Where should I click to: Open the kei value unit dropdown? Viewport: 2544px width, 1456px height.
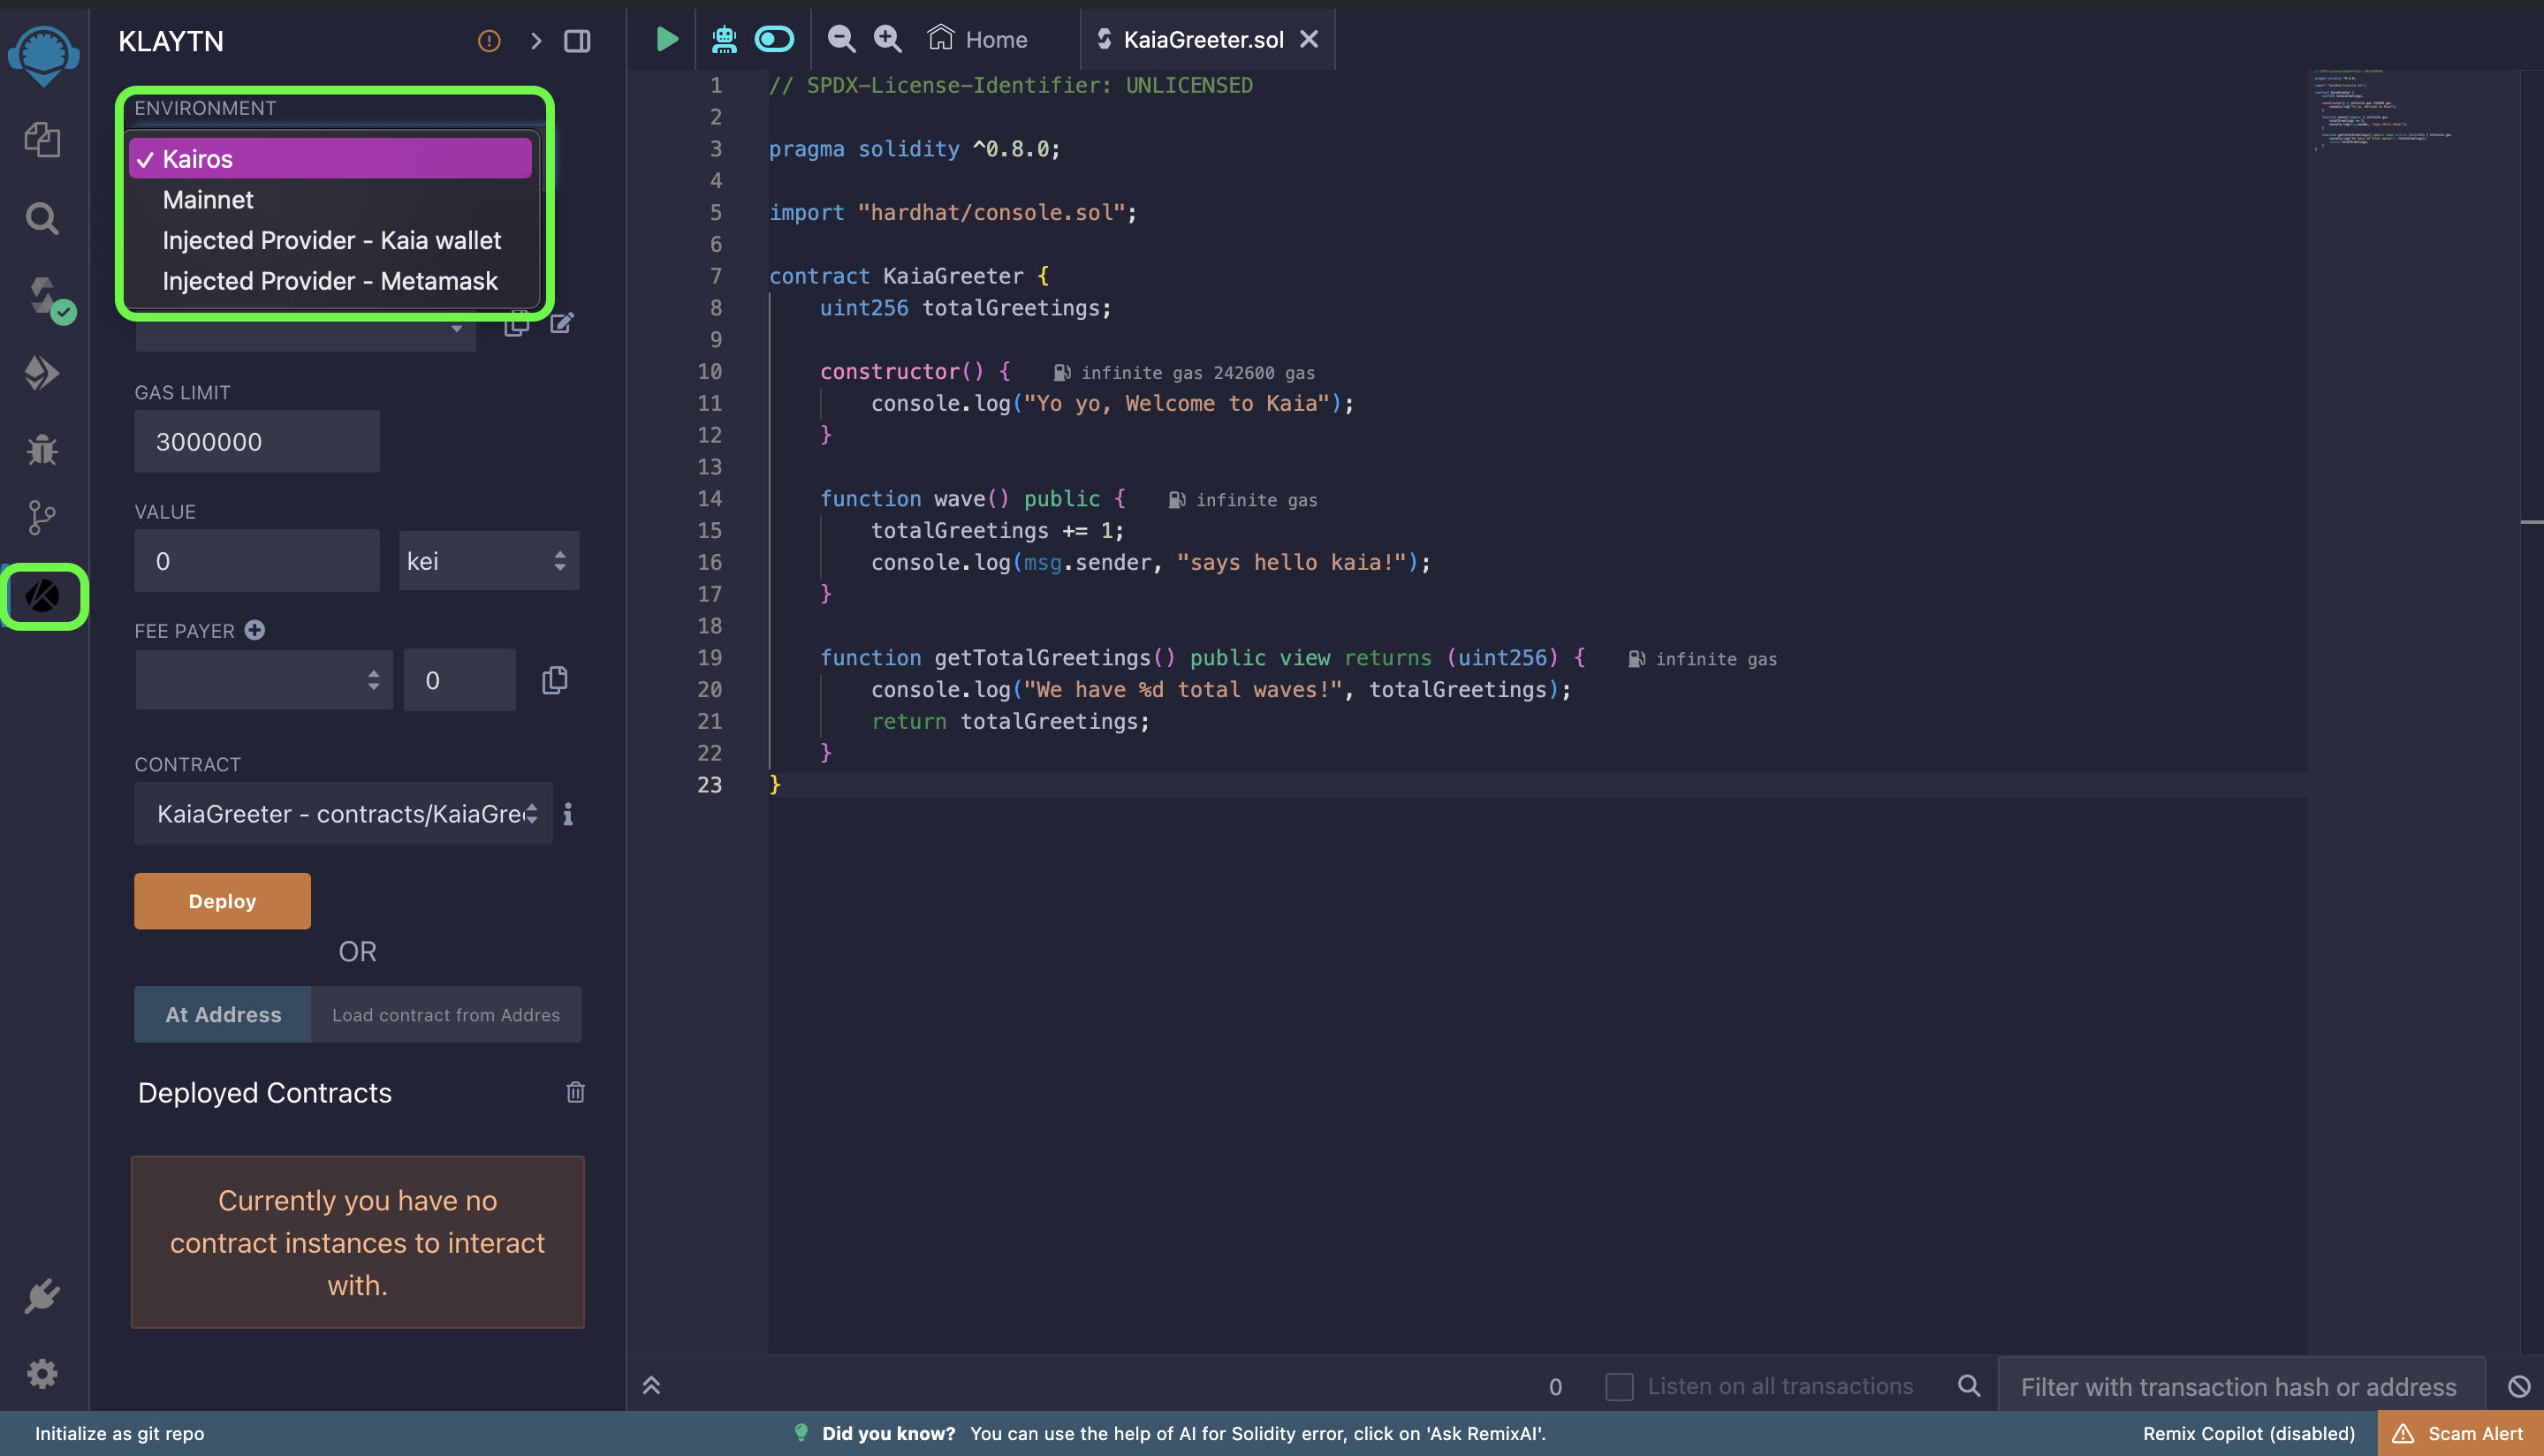point(488,561)
